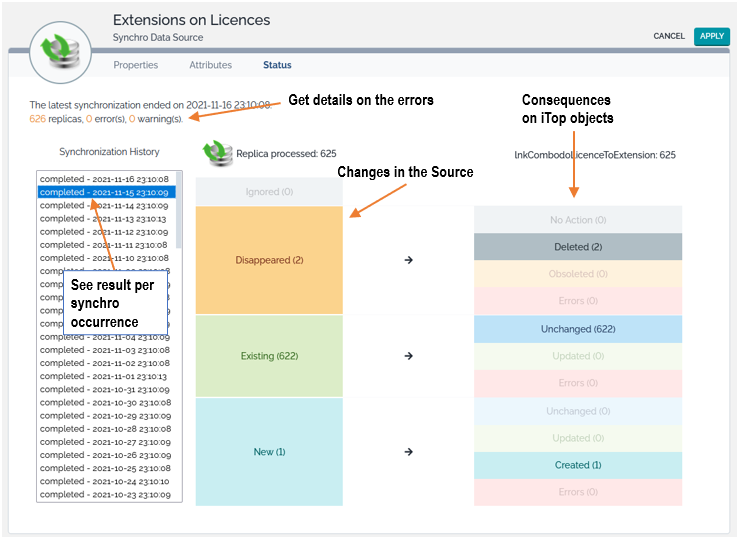The image size is (737, 537).
Task: Open the Unchanged (622) result box
Action: coord(578,329)
